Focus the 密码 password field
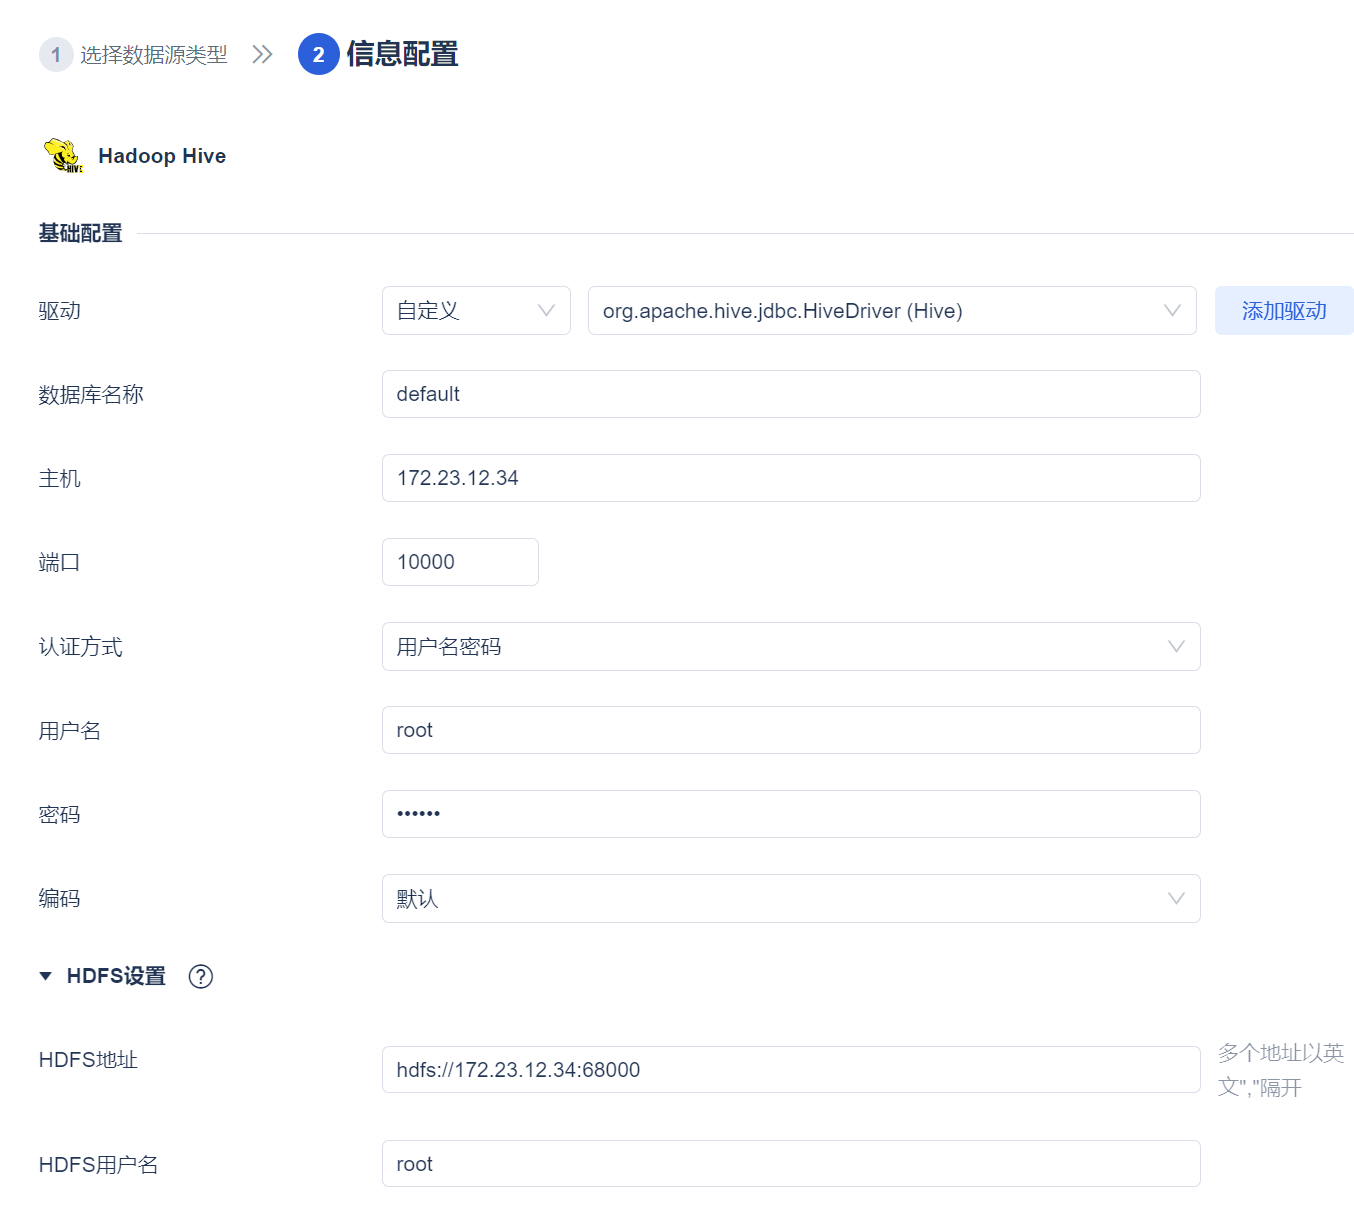1354x1214 pixels. [x=791, y=814]
